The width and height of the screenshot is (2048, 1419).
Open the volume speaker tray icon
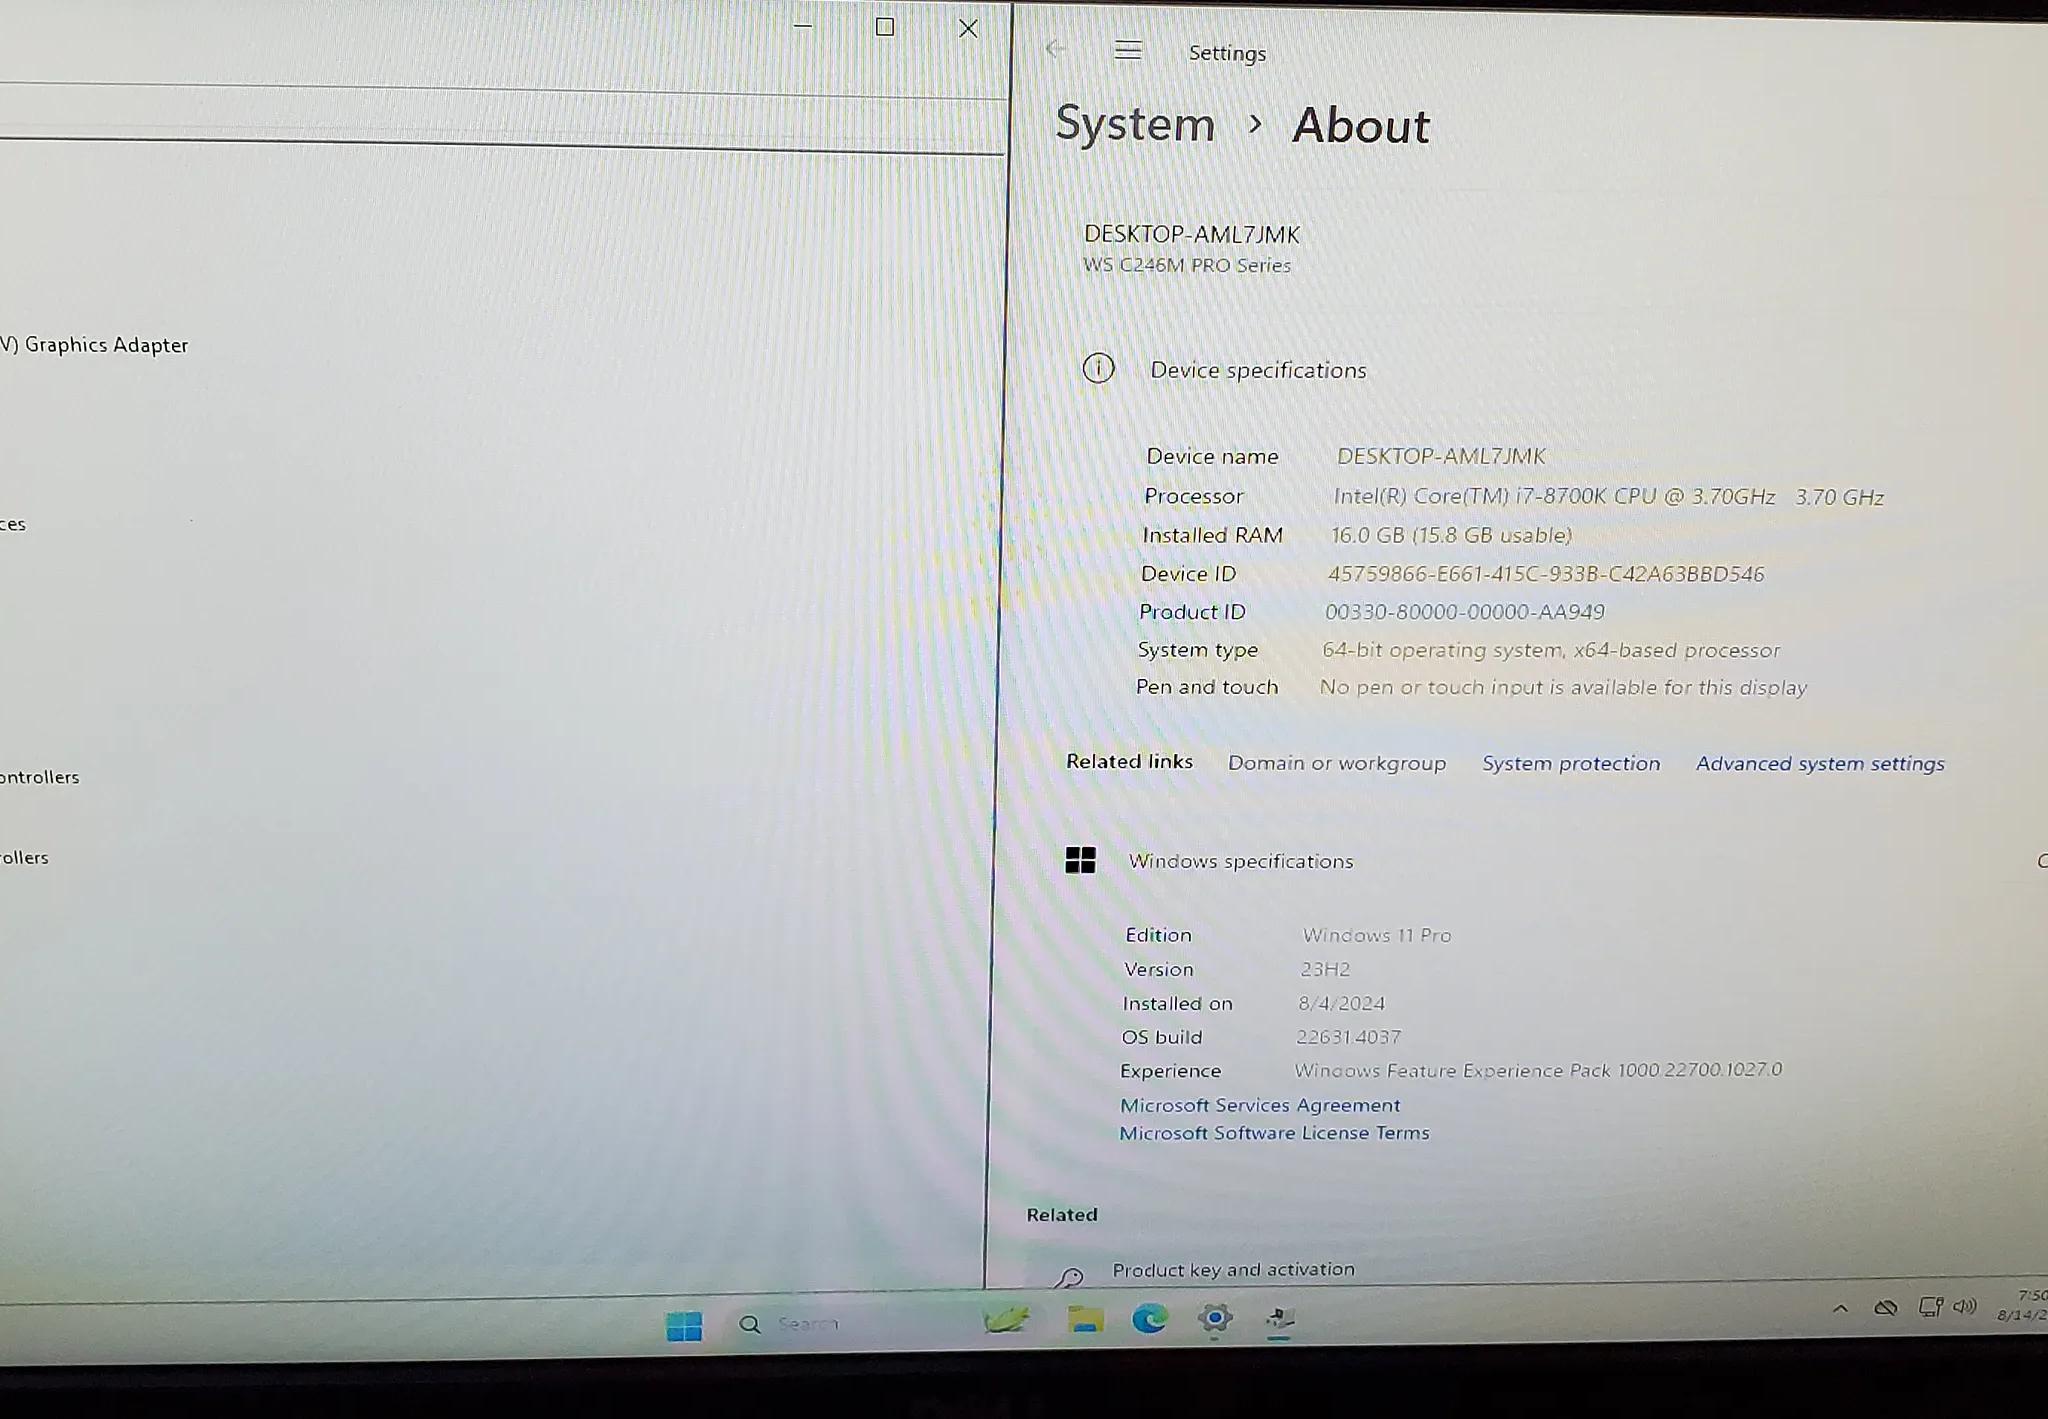(1965, 1306)
